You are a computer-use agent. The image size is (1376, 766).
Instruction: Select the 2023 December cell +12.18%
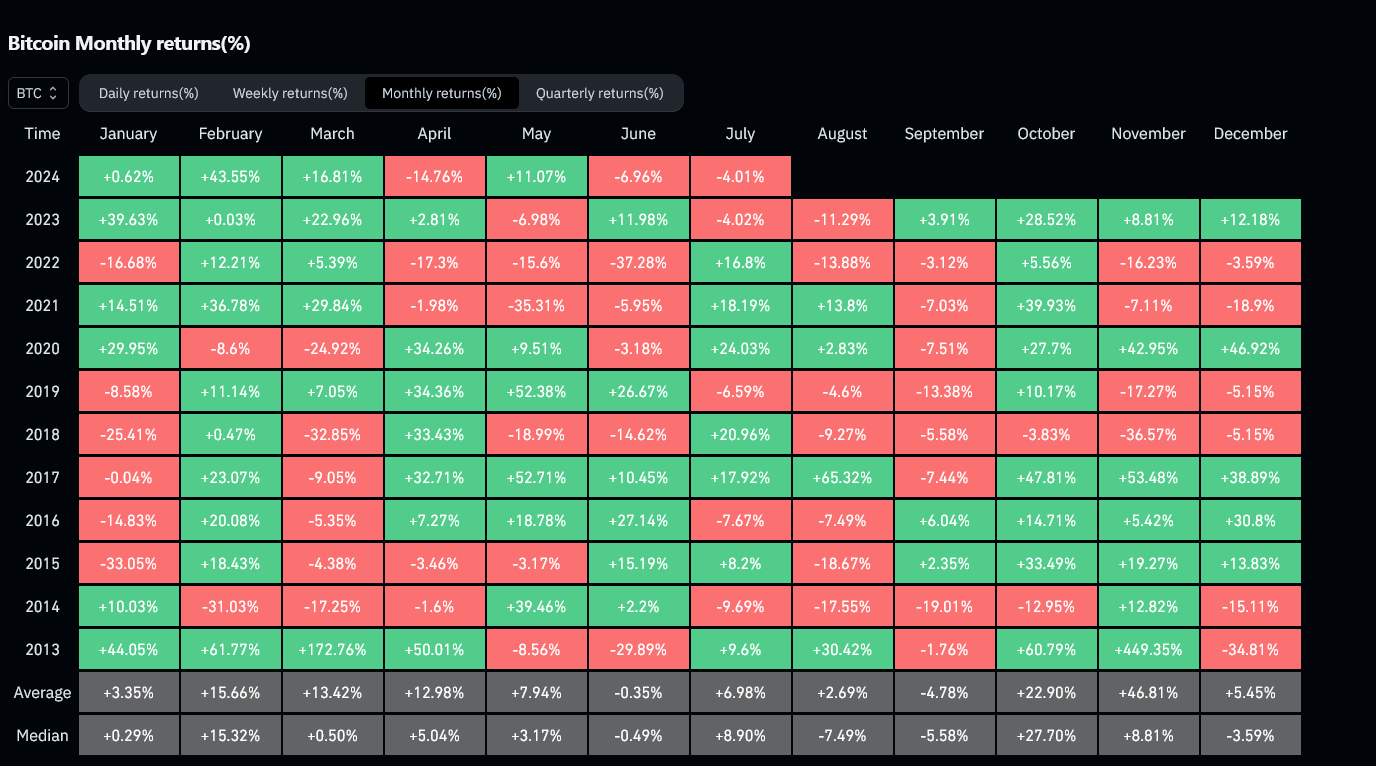(1250, 219)
